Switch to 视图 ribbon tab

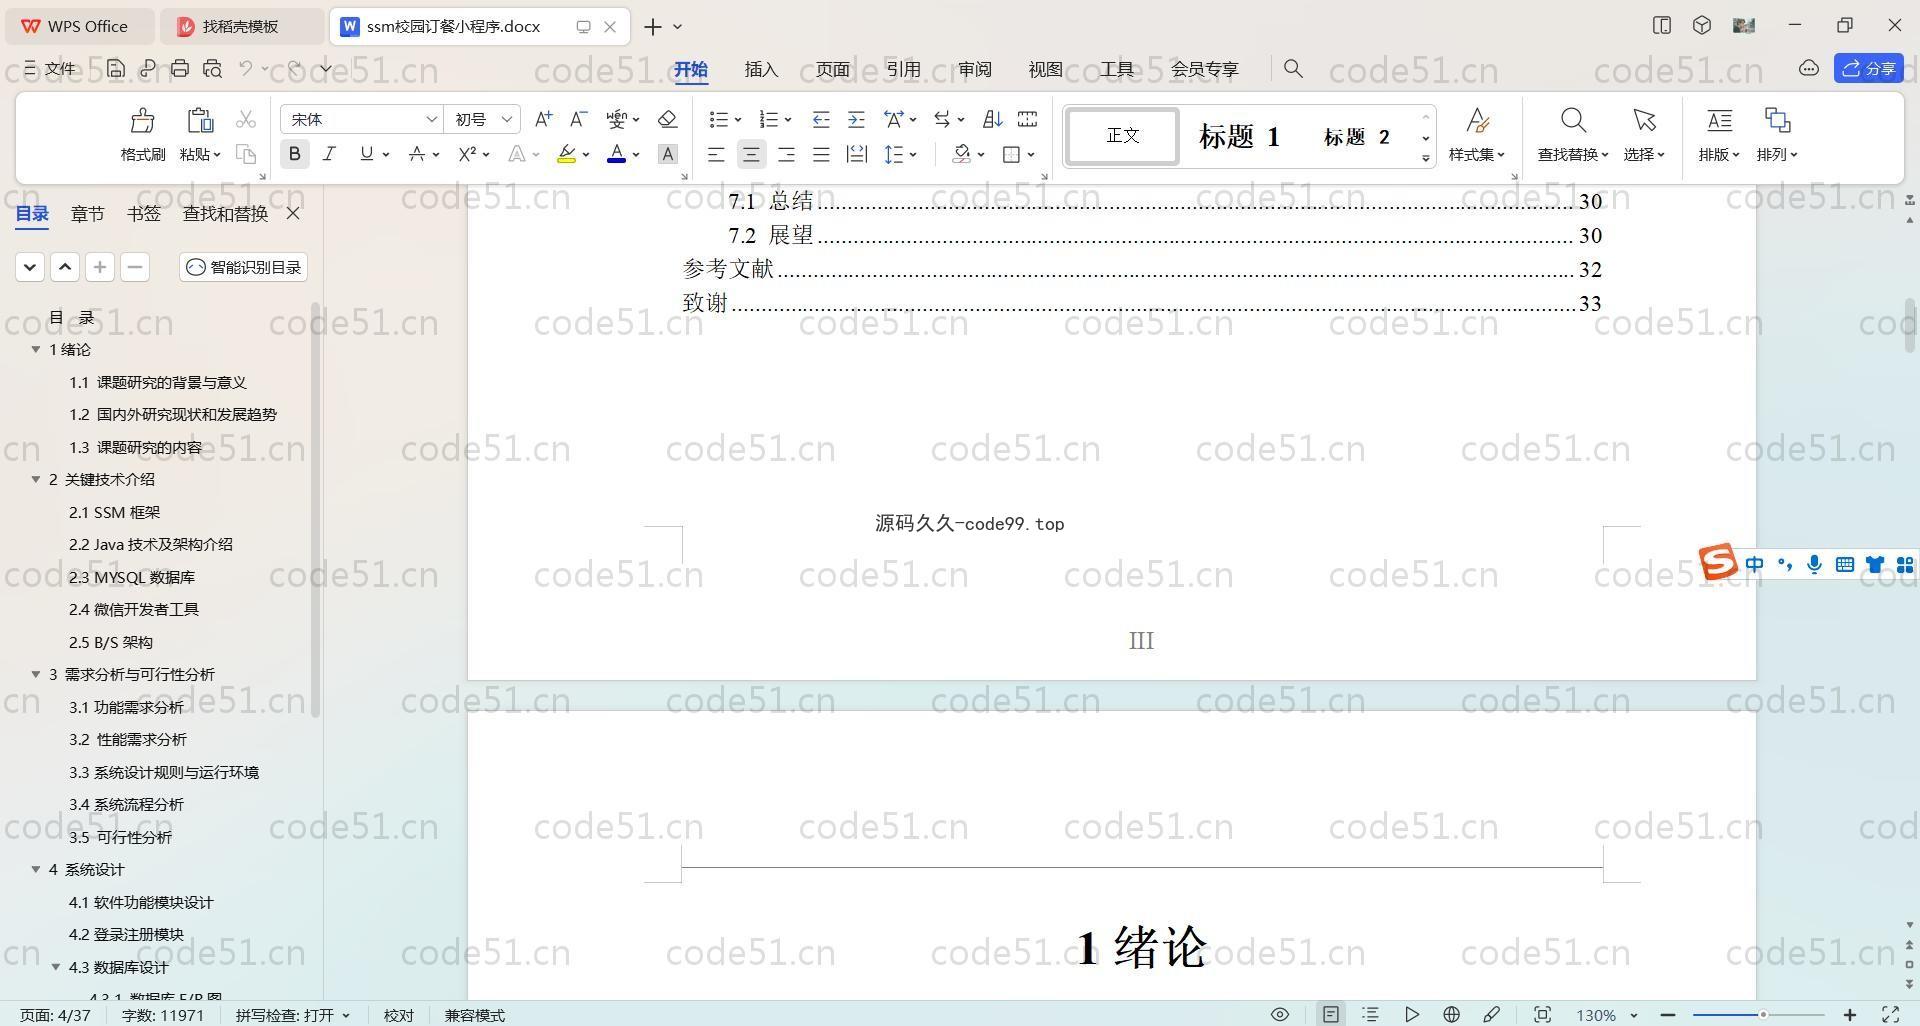point(1045,69)
